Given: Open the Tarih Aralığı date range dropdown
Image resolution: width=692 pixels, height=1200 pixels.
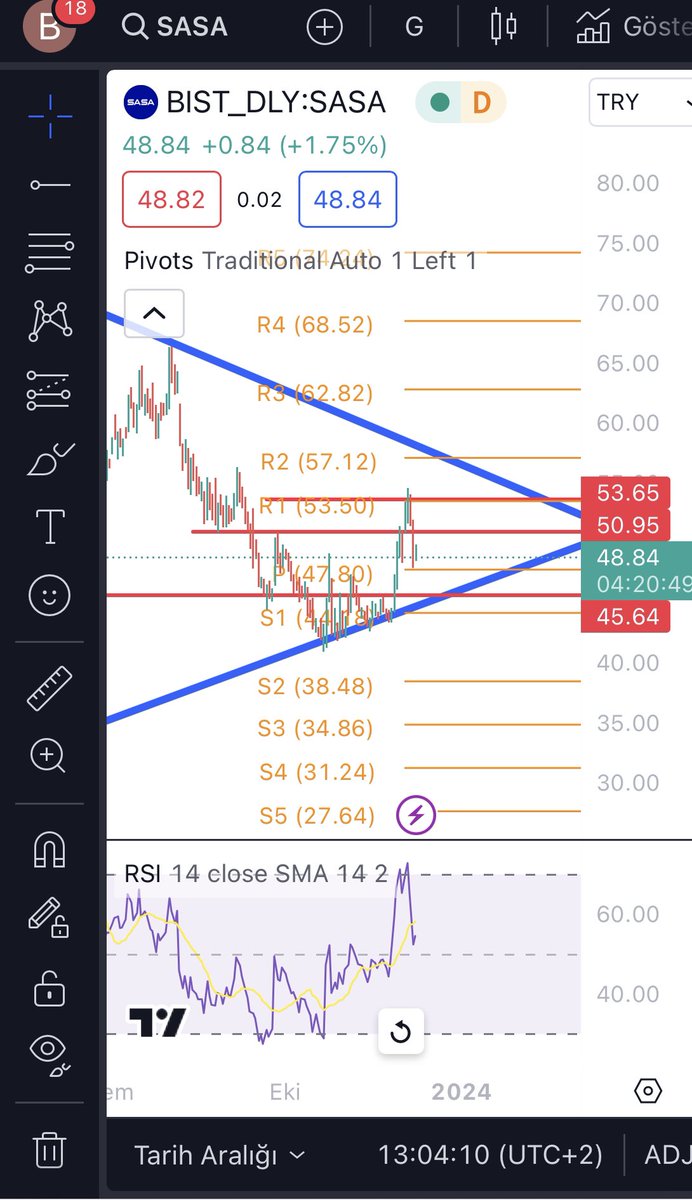Looking at the screenshot, I should [220, 1156].
